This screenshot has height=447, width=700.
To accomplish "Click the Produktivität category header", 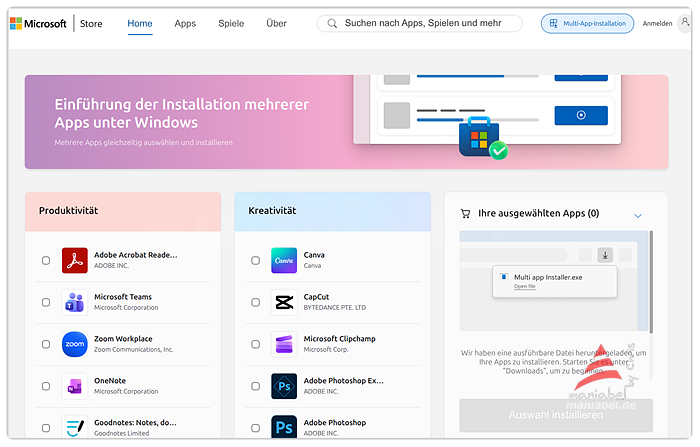I will (123, 211).
